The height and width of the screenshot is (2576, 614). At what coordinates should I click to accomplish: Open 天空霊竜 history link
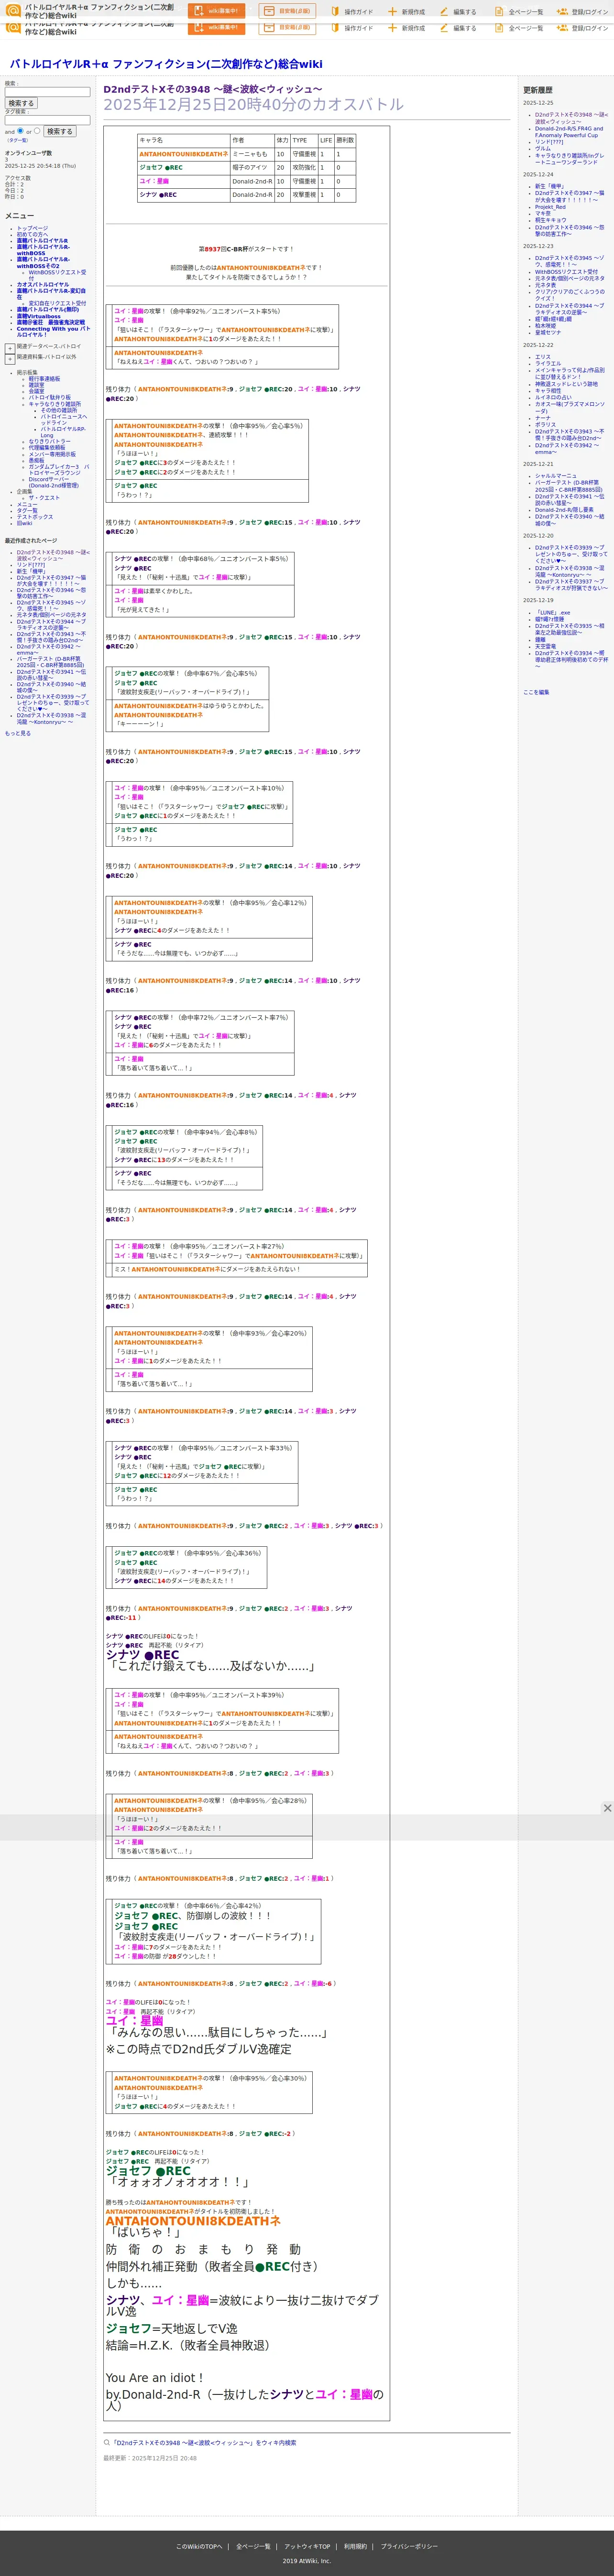coord(545,646)
